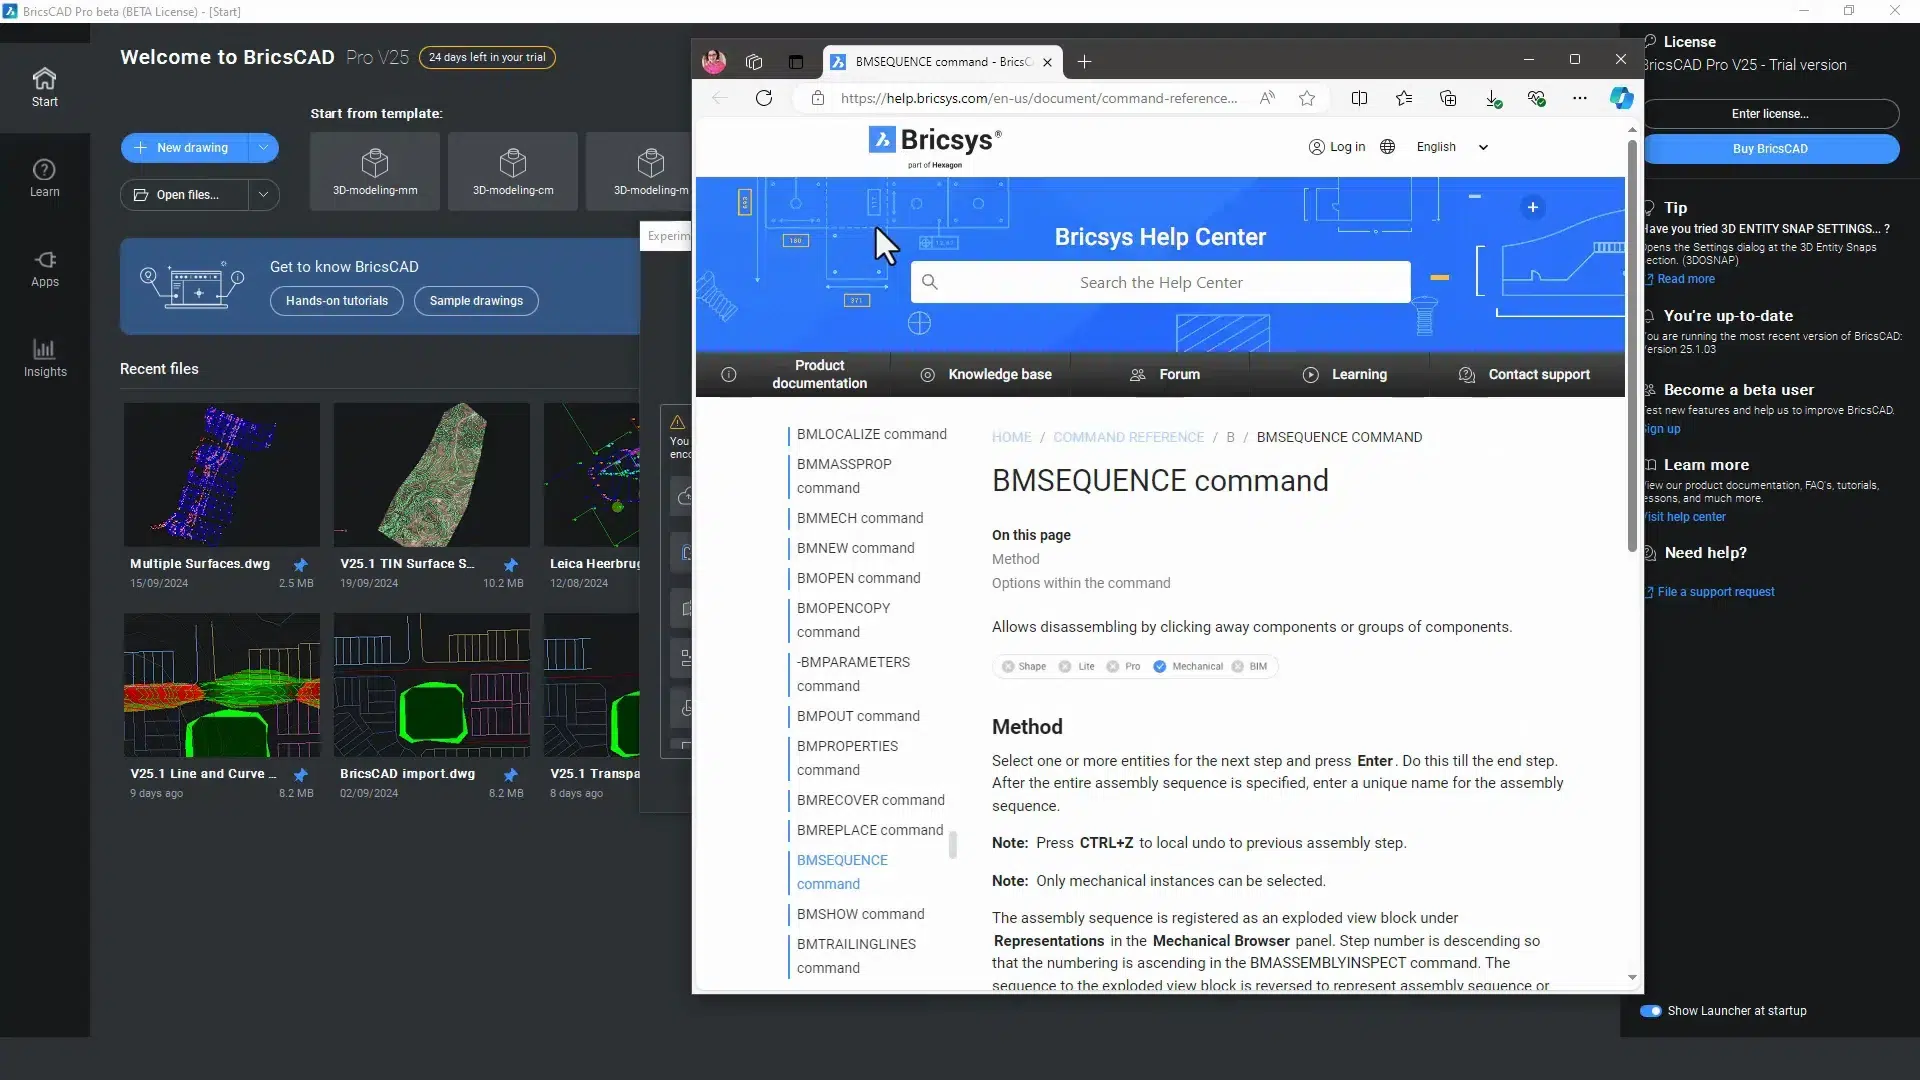1920x1080 pixels.
Task: Click the Buy BricsCAD button
Action: [1769, 149]
